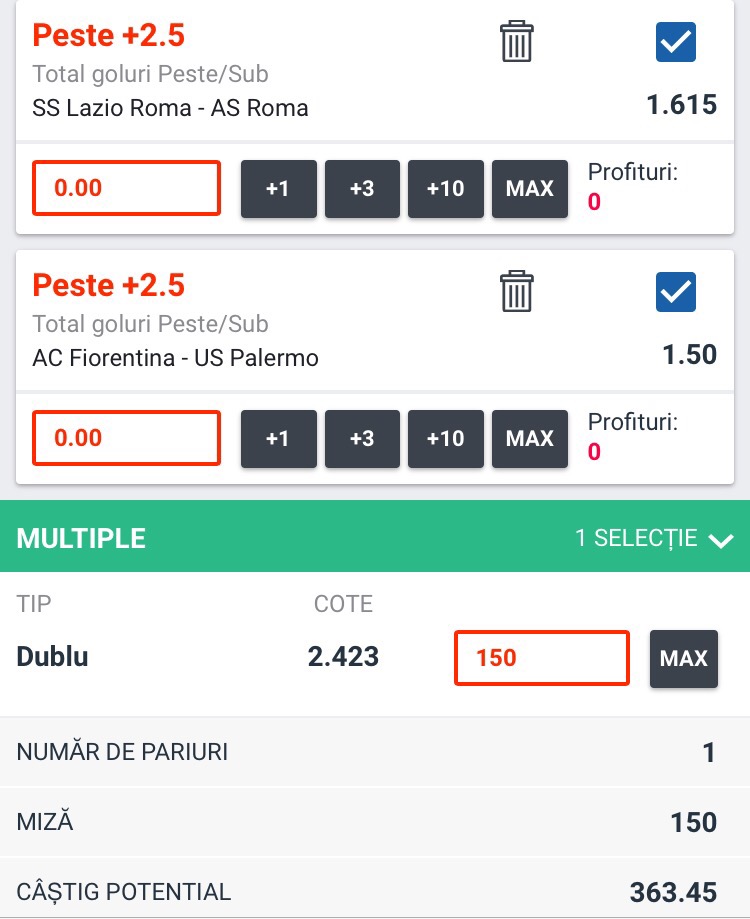Open the 1.615 odds on Lazio match
The image size is (750, 919).
(681, 105)
